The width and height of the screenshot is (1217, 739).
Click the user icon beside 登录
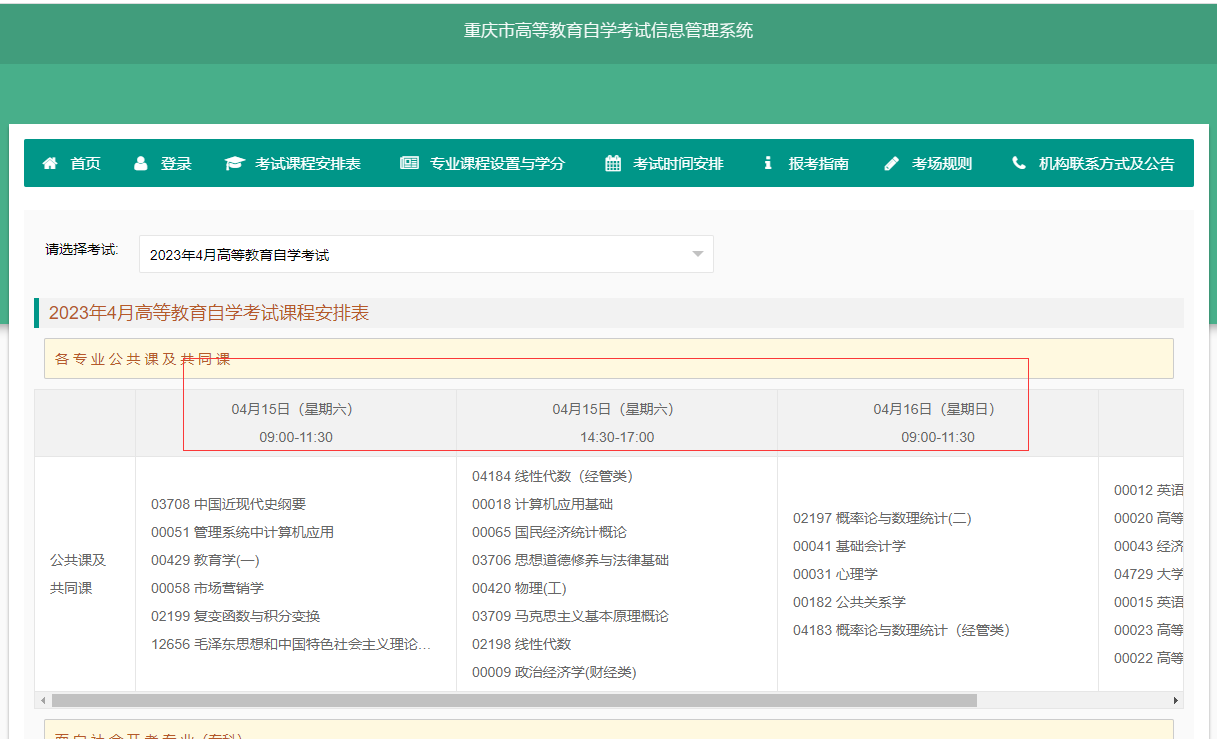click(x=141, y=163)
